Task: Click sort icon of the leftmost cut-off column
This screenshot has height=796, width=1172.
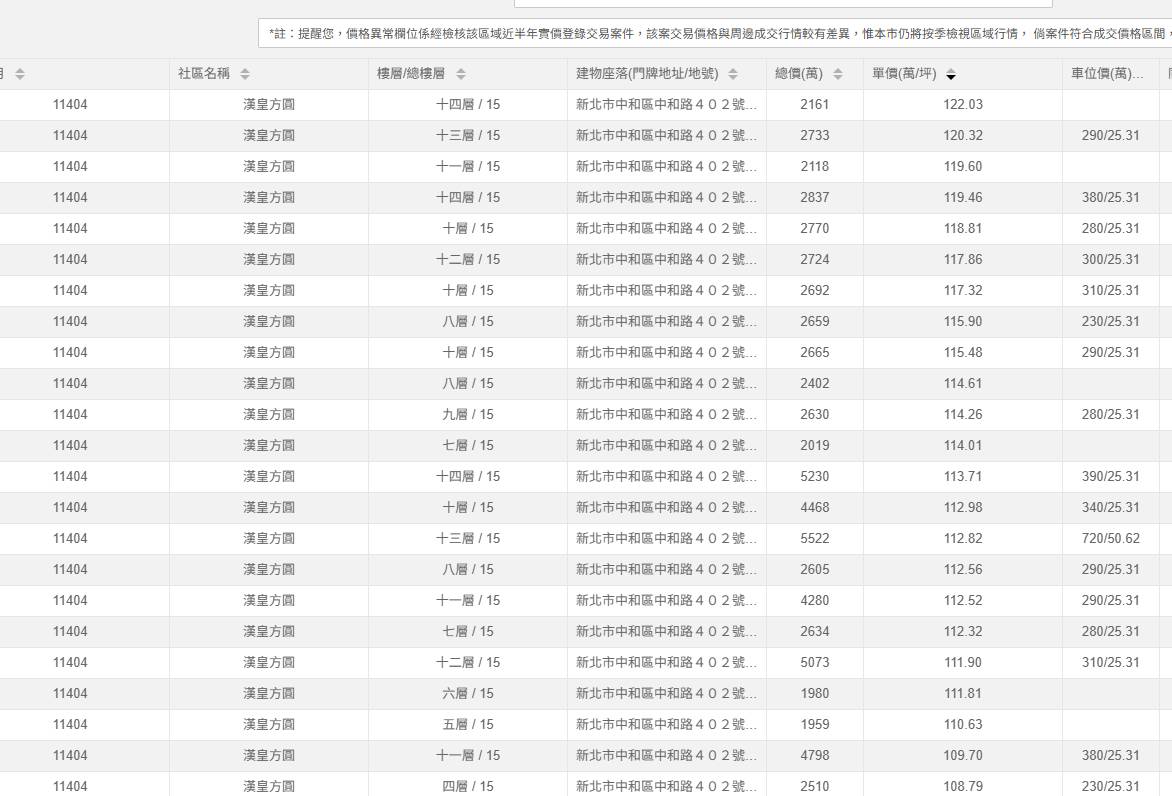Action: [20, 74]
